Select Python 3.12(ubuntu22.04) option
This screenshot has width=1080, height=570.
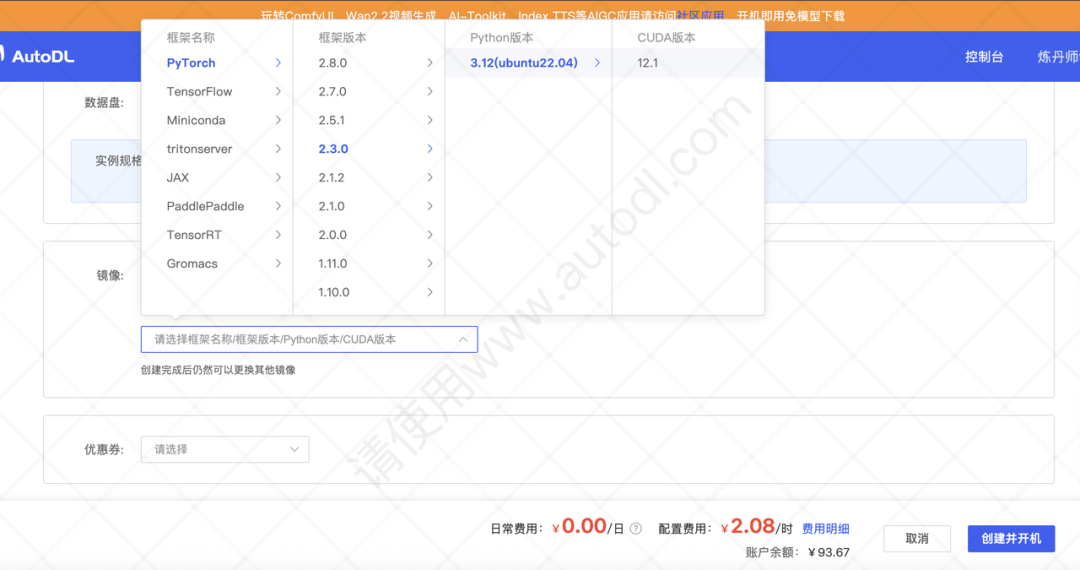[523, 63]
